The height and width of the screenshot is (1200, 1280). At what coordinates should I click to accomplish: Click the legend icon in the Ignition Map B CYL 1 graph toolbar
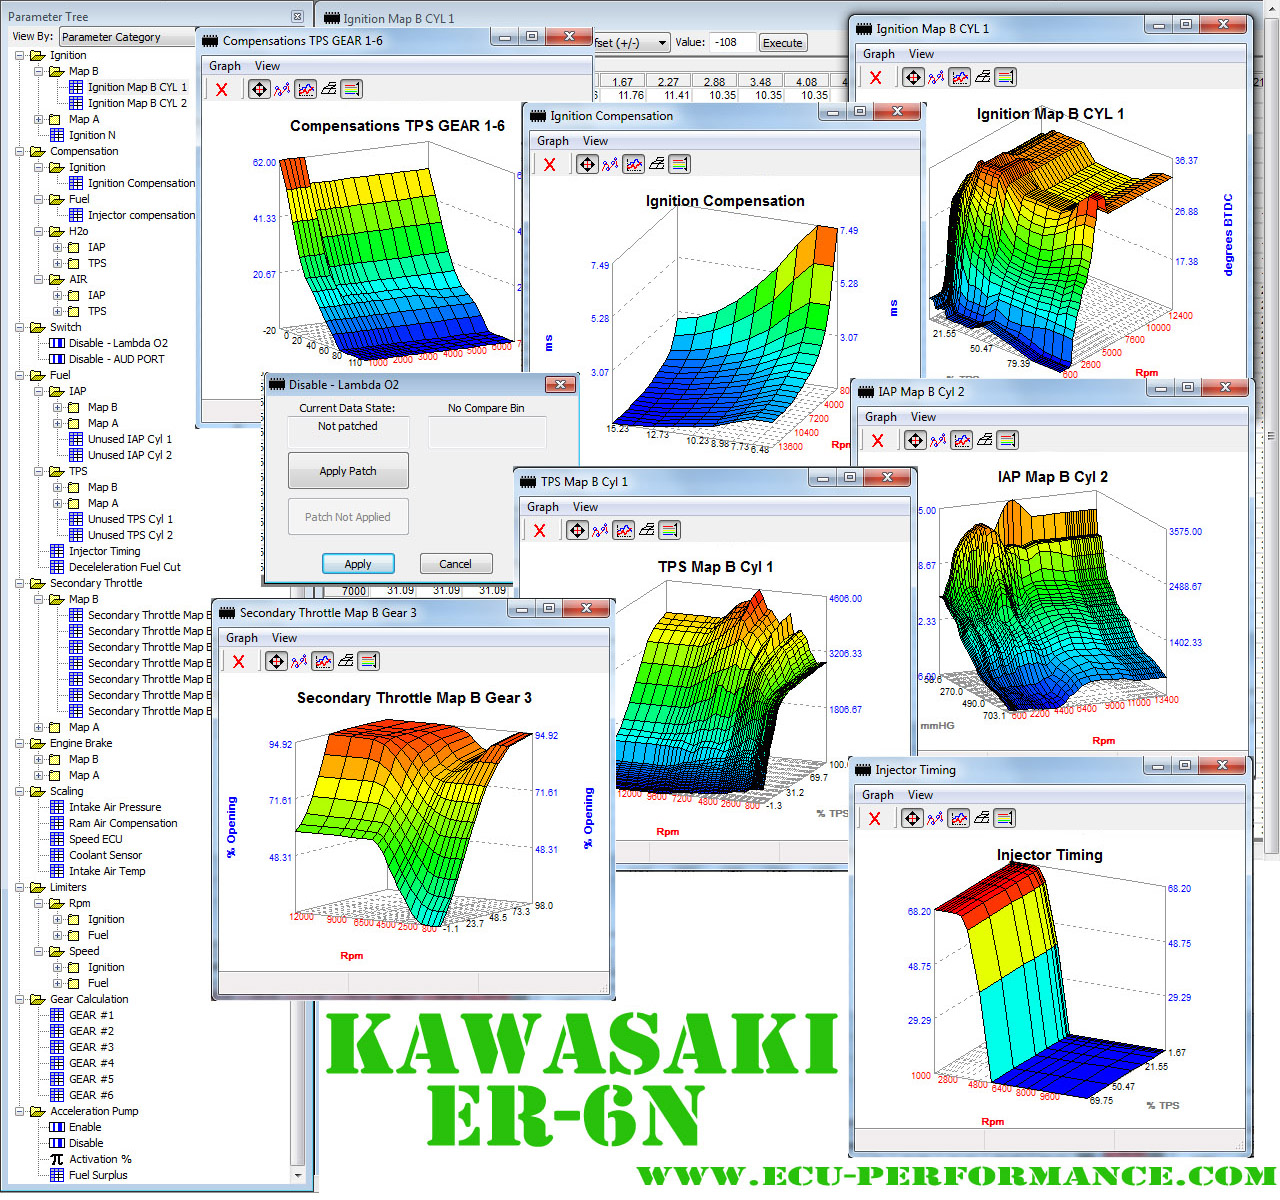coord(1006,78)
